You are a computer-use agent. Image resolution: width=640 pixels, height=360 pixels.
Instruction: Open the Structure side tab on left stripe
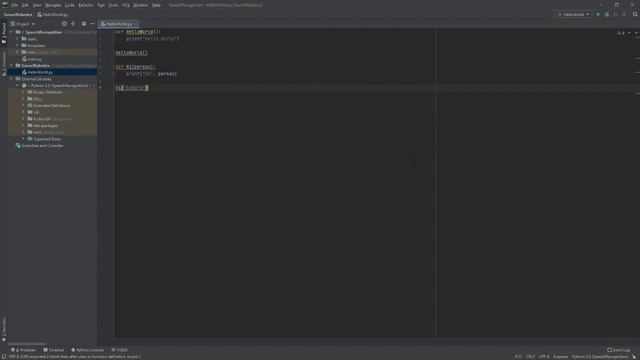pyautogui.click(x=4, y=63)
